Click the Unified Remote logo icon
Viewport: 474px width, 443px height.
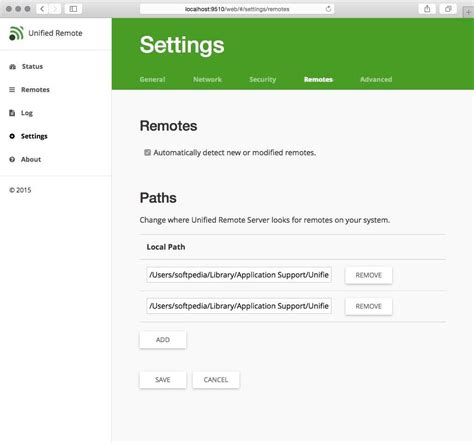[16, 33]
